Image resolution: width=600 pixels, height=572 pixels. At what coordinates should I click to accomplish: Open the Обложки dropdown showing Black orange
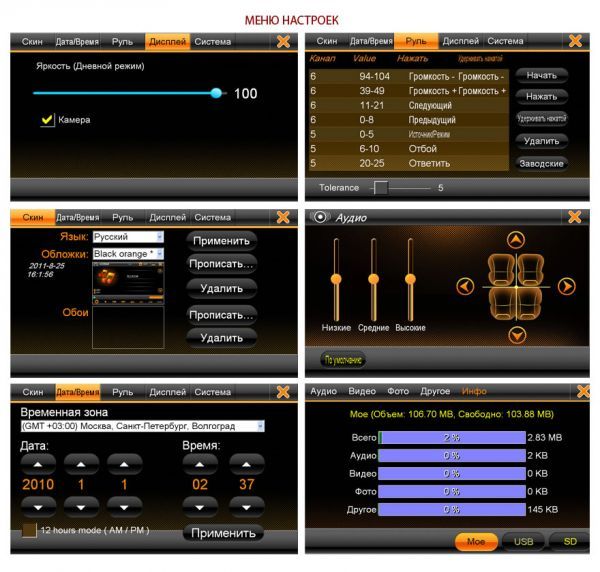tap(128, 254)
